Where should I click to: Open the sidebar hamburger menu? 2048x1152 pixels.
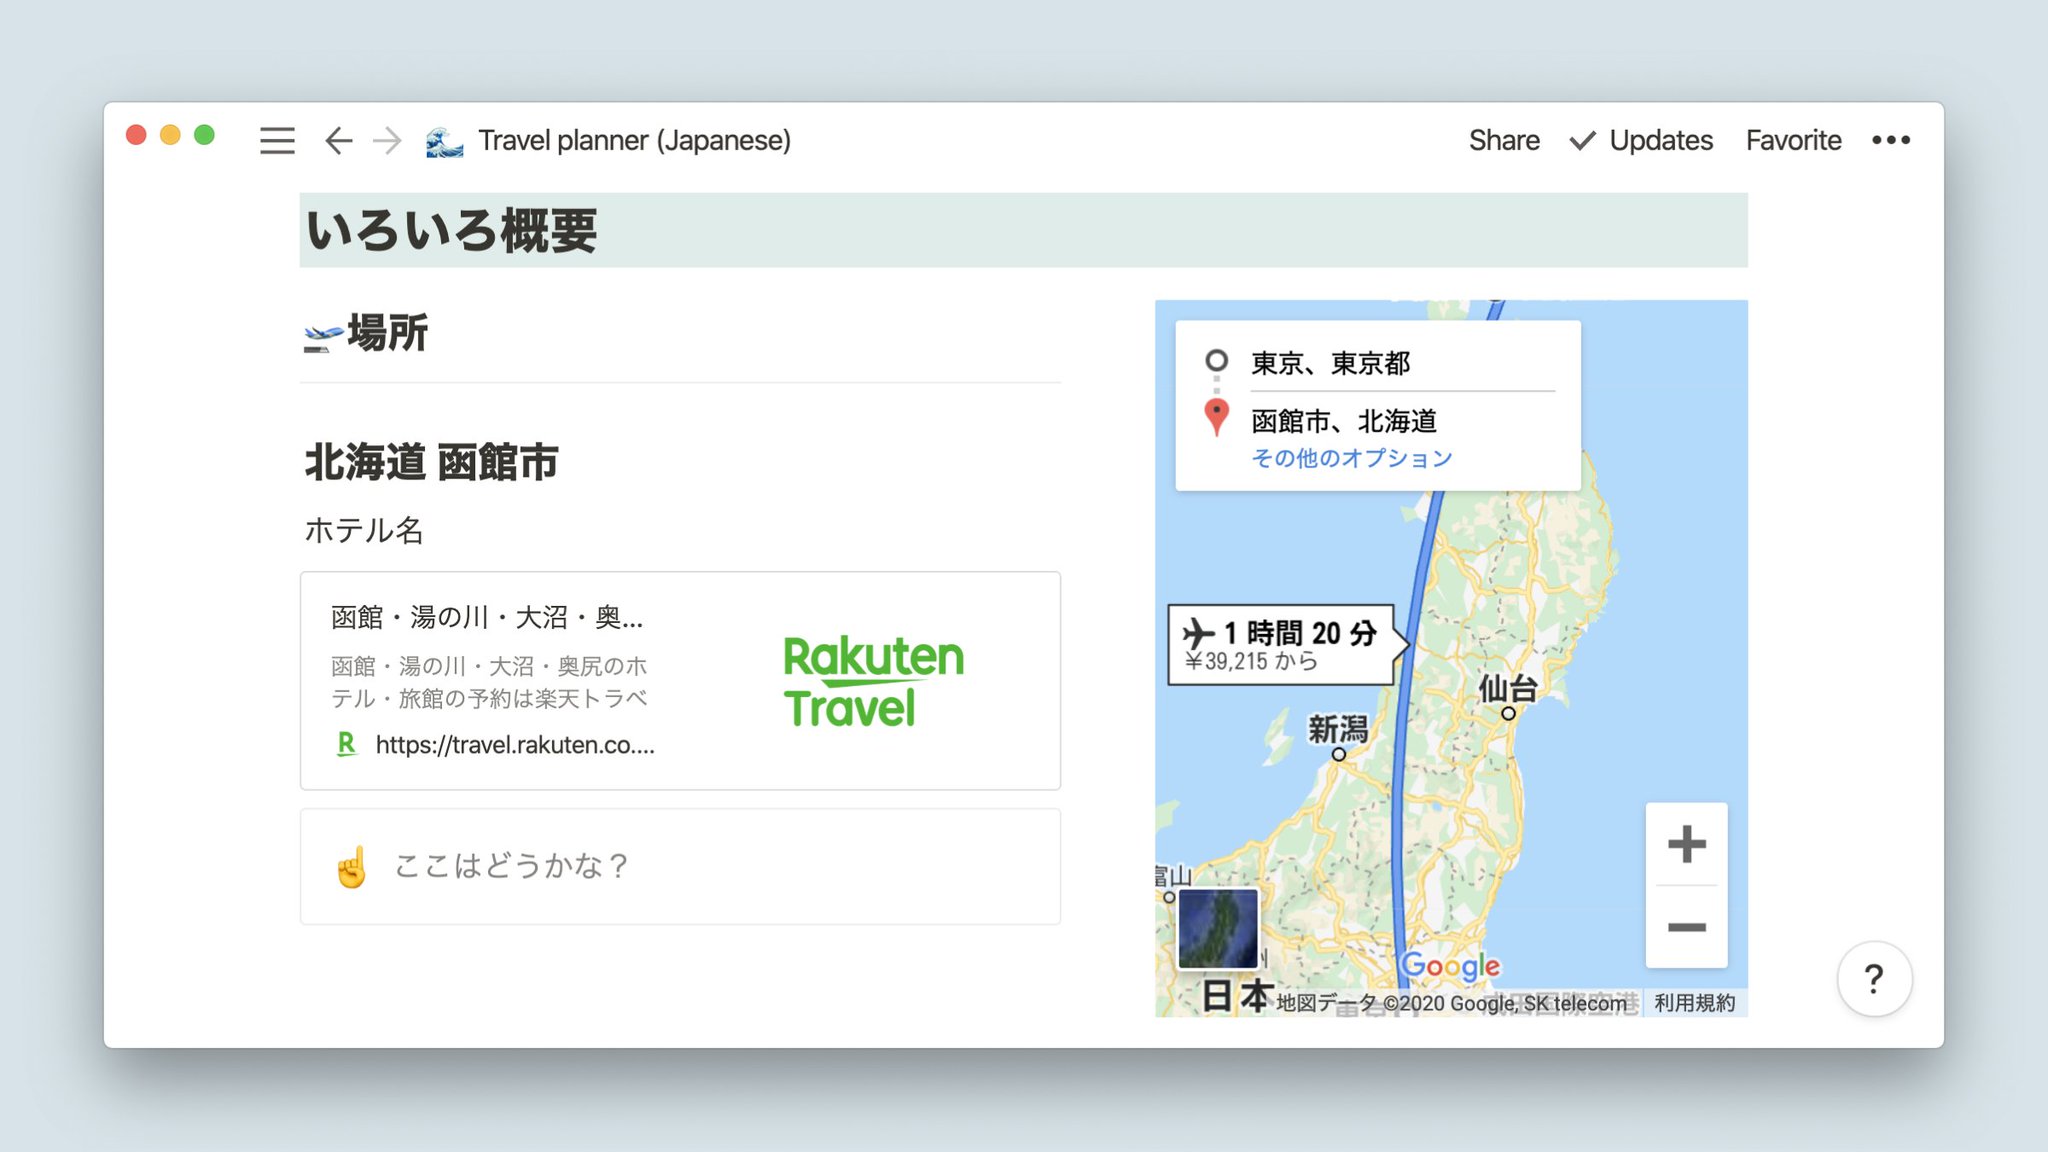277,140
